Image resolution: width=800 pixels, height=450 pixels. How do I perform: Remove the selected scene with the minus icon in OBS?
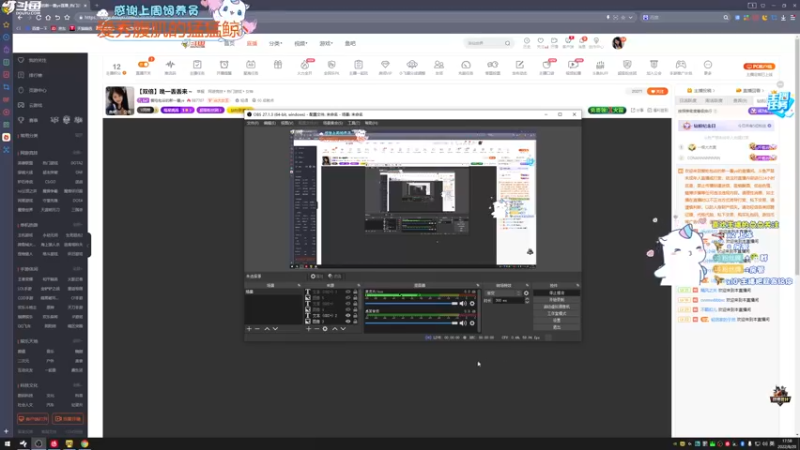coord(258,329)
